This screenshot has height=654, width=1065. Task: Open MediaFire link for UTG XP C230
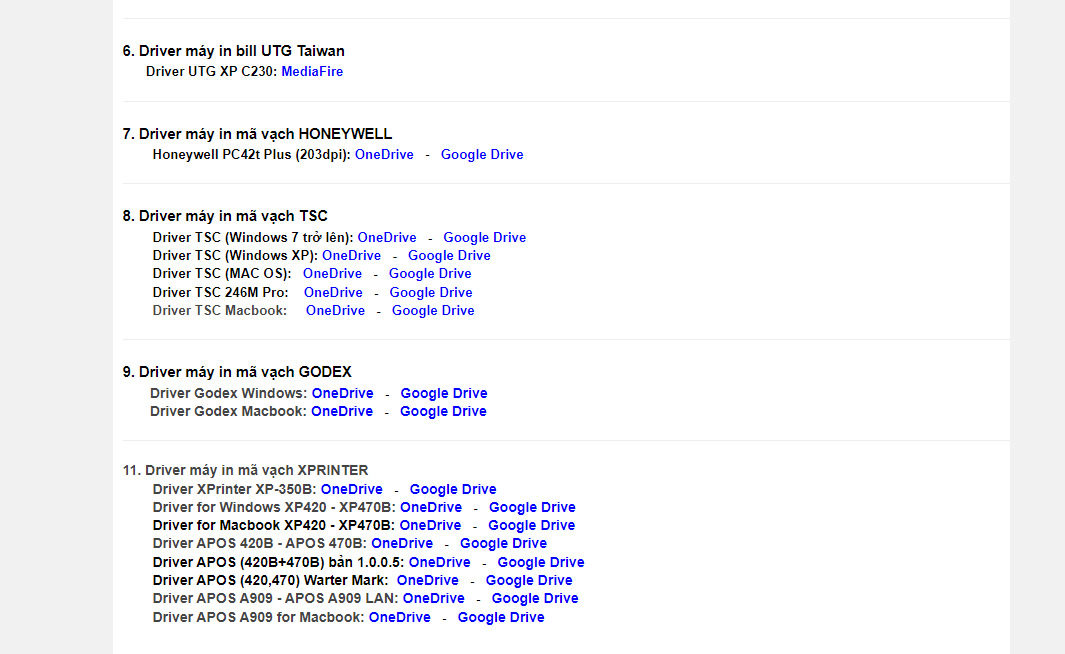[312, 71]
